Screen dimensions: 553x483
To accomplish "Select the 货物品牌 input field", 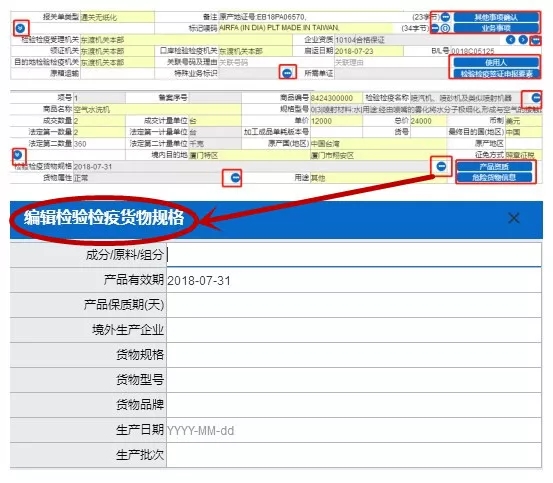I will (x=354, y=405).
